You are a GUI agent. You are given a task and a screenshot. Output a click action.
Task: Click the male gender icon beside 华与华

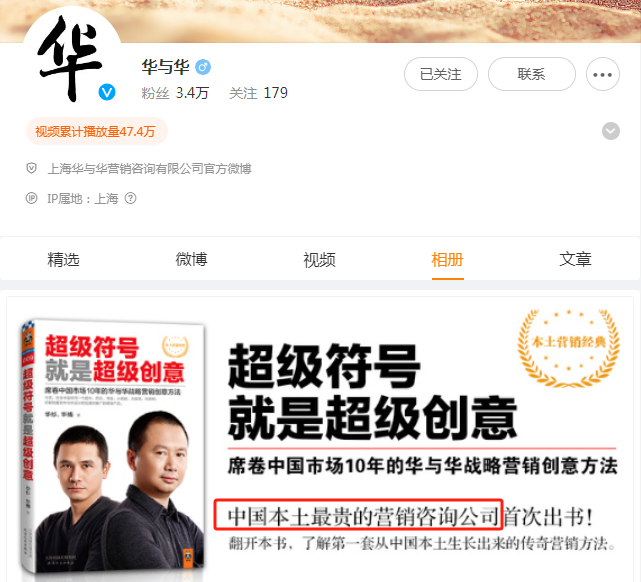click(203, 67)
